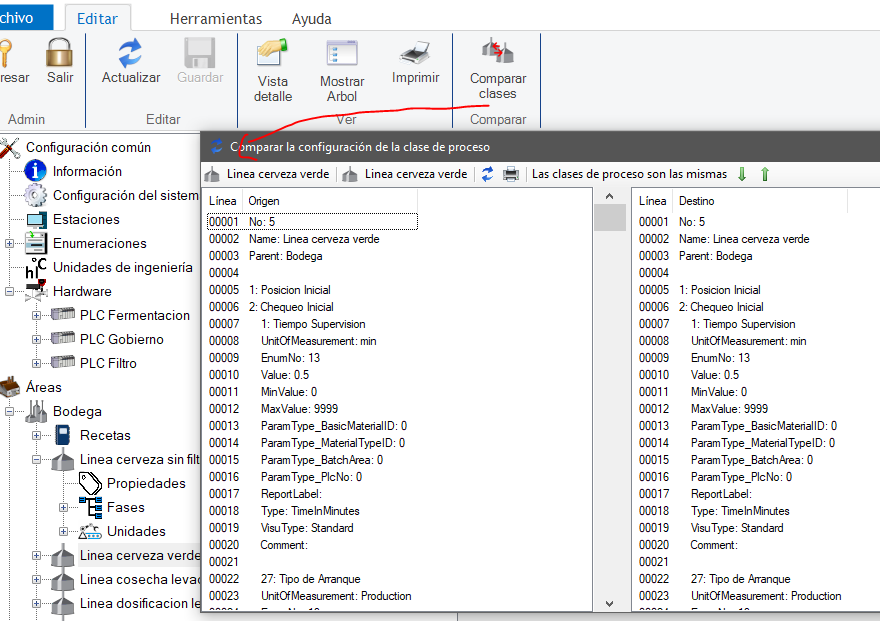Select Unidades de ingeniería tree item

(122, 267)
